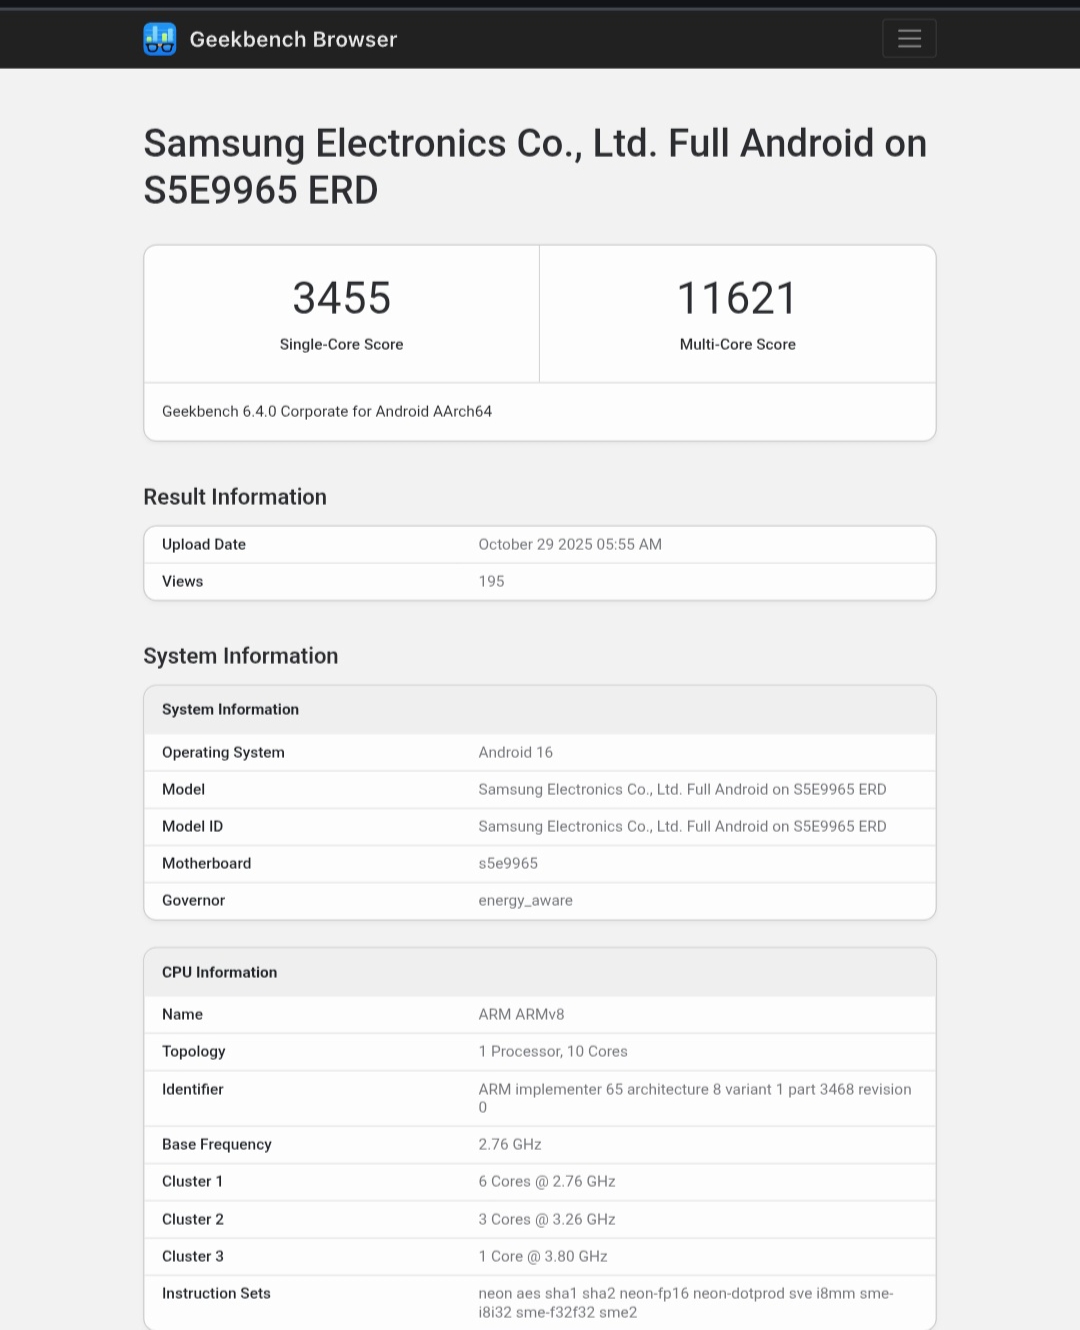Click the System Information table header
The height and width of the screenshot is (1330, 1080).
pos(231,709)
